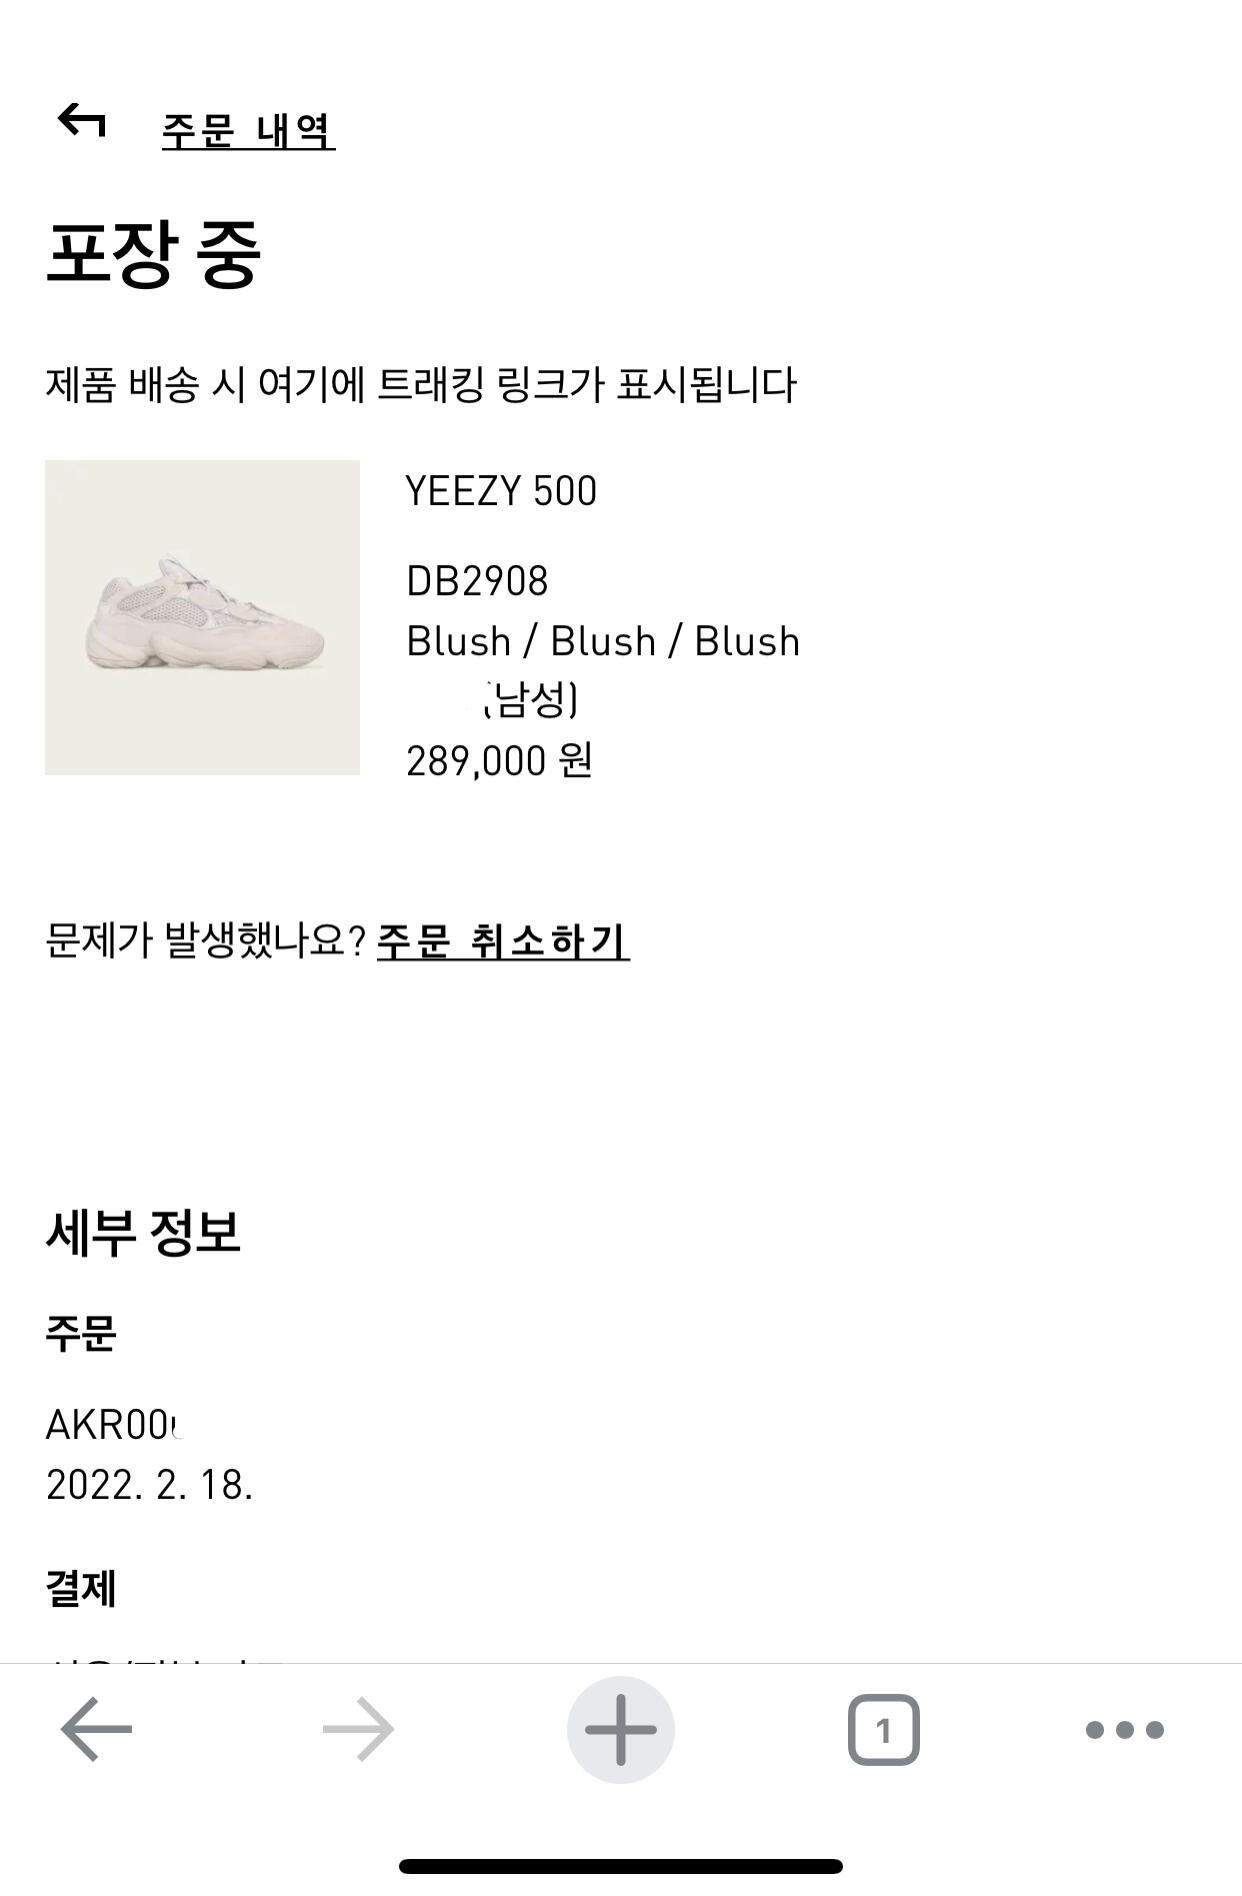The height and width of the screenshot is (1896, 1242).
Task: Tap the order number starting AKR00
Action: (112, 1425)
